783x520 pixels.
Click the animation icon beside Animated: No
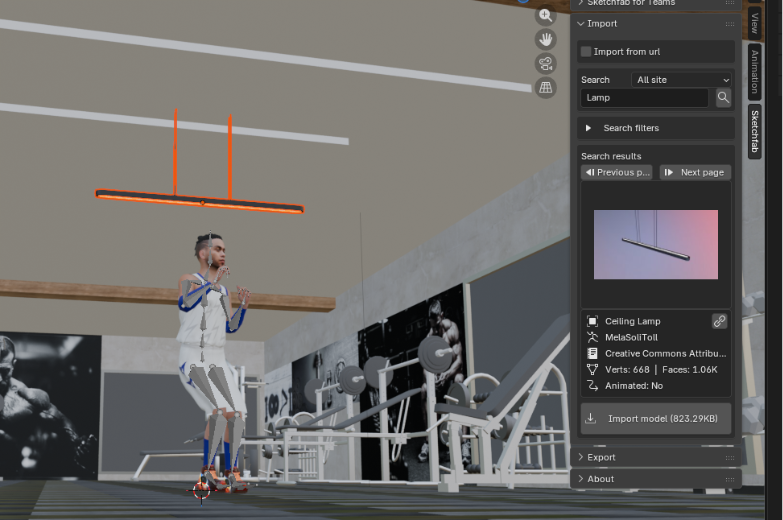tap(592, 386)
